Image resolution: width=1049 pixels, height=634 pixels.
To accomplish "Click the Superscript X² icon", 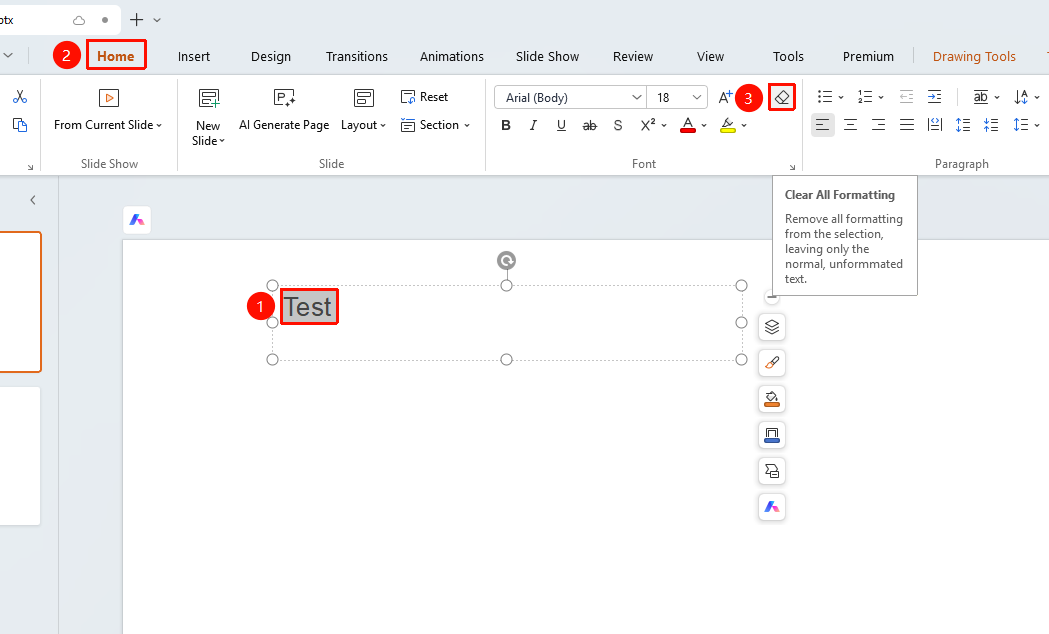I will (x=648, y=125).
